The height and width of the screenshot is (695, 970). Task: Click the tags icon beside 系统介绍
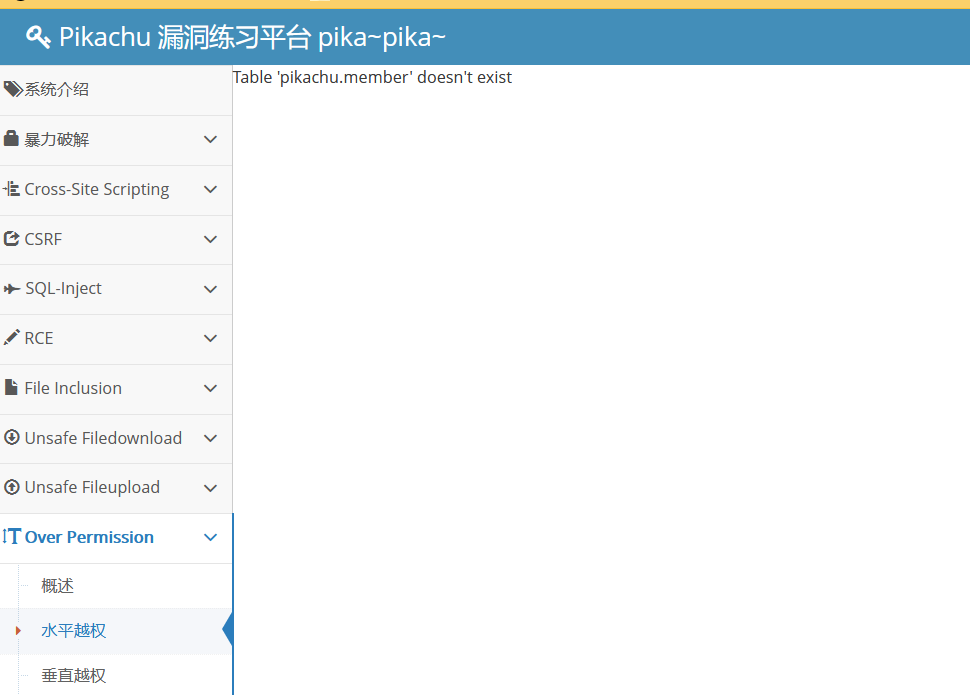[13, 89]
